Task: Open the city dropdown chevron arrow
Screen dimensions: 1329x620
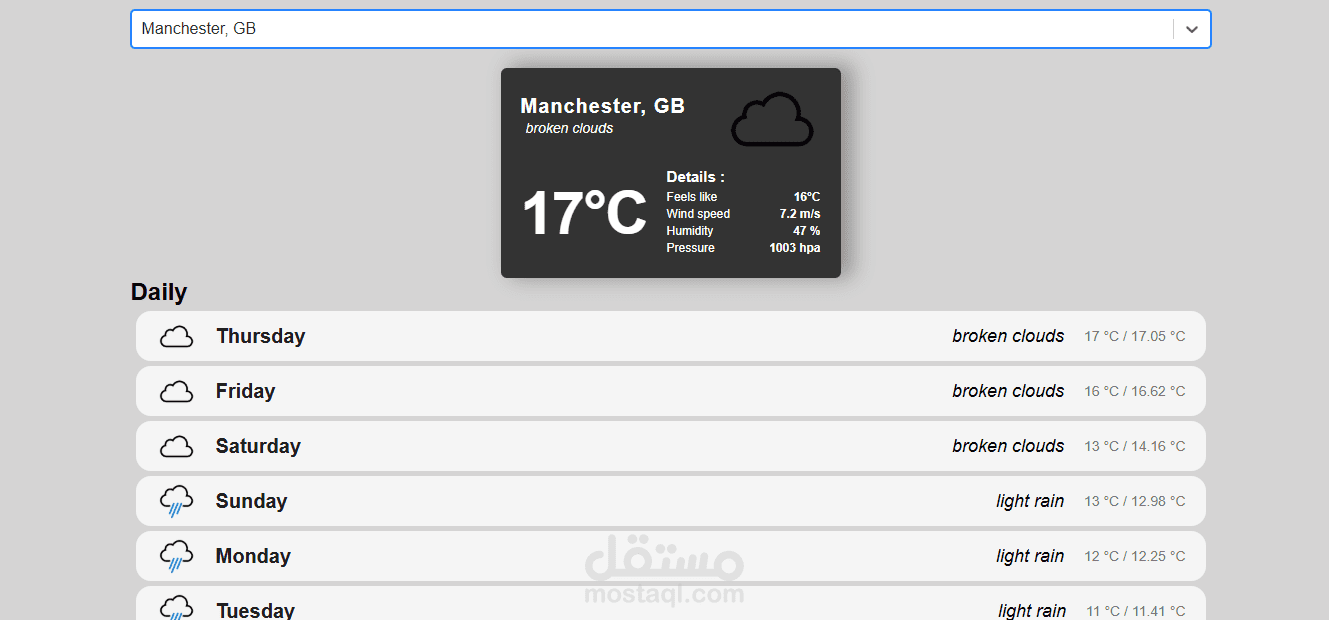Action: click(1191, 29)
